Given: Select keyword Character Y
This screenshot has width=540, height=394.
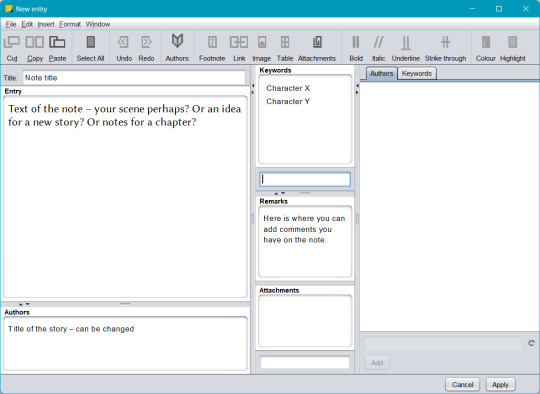Looking at the screenshot, I should pos(288,101).
